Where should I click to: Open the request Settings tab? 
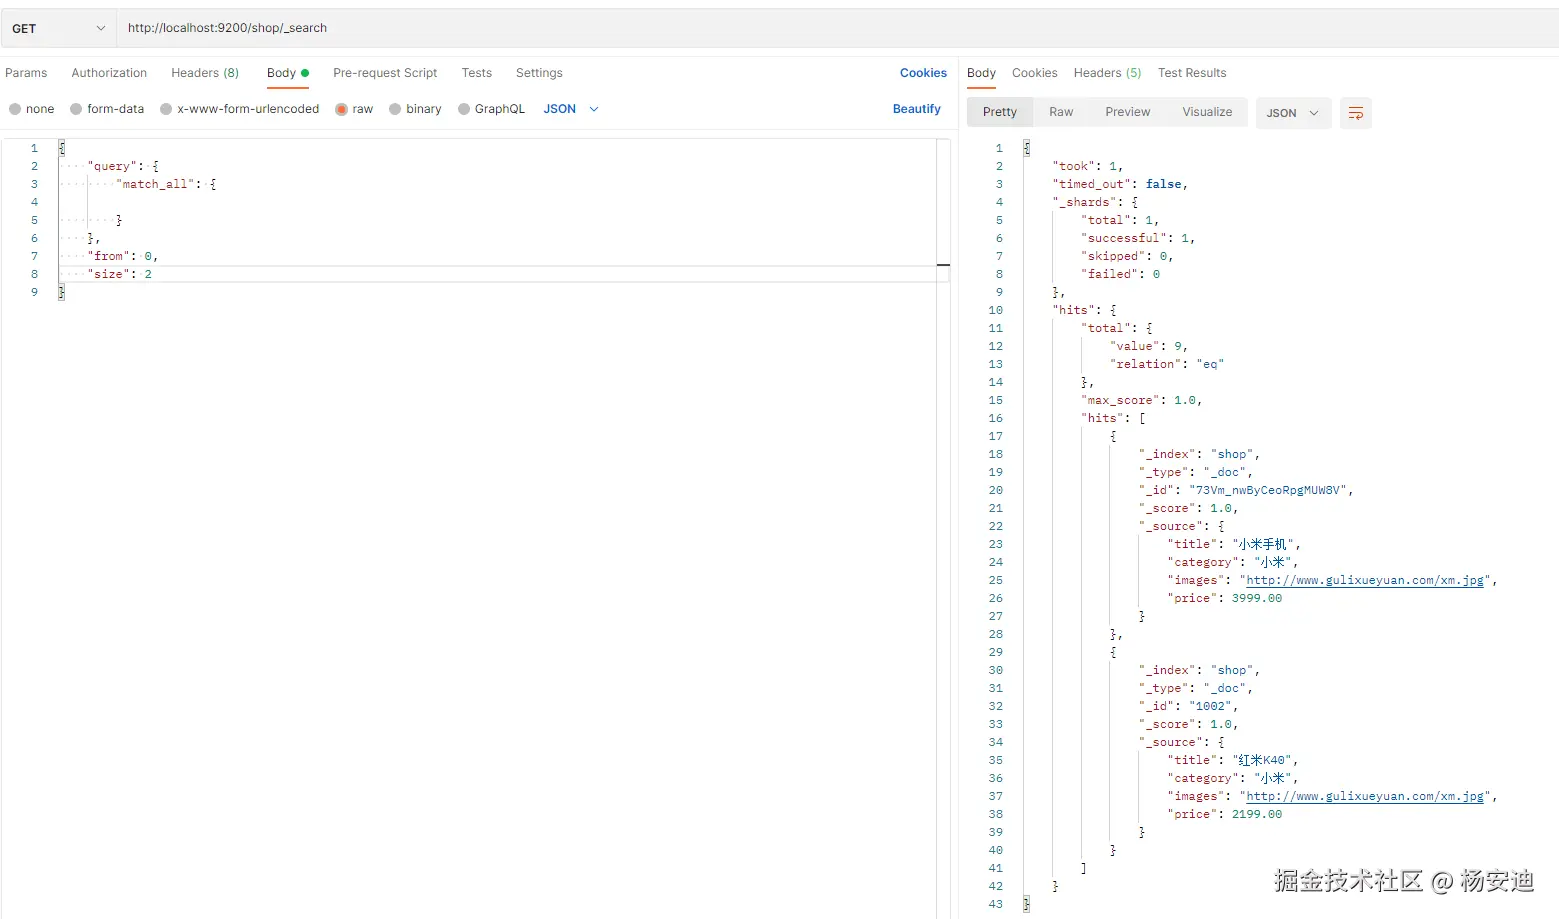click(539, 73)
